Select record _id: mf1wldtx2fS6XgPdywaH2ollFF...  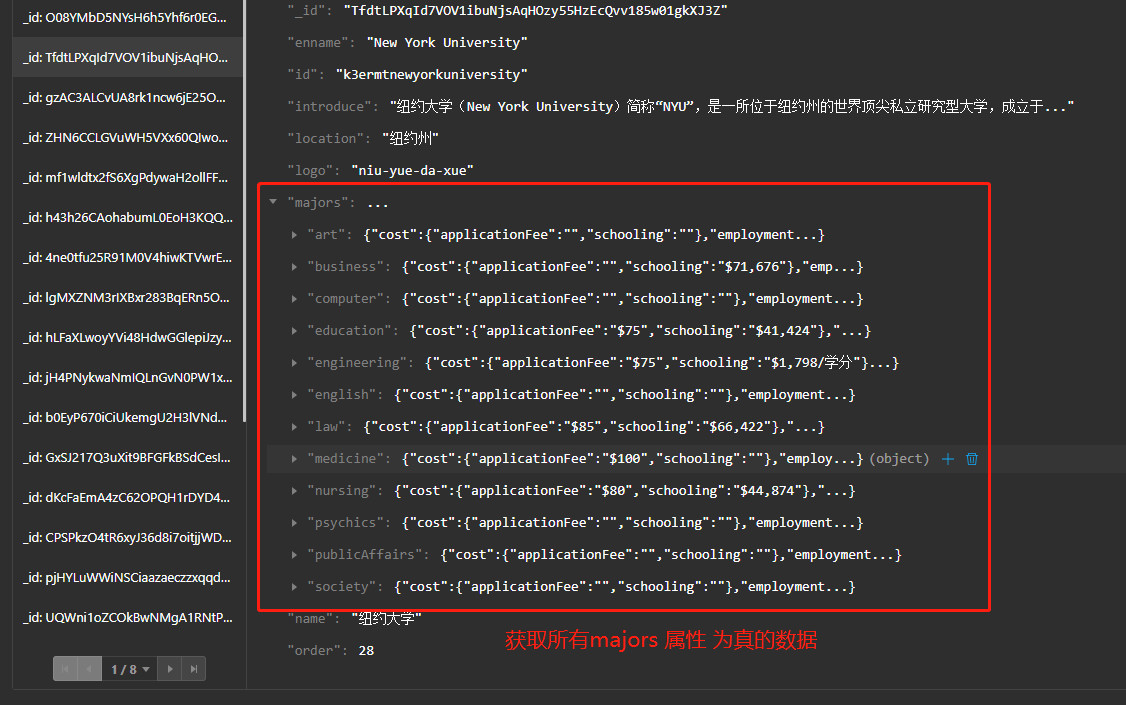128,177
